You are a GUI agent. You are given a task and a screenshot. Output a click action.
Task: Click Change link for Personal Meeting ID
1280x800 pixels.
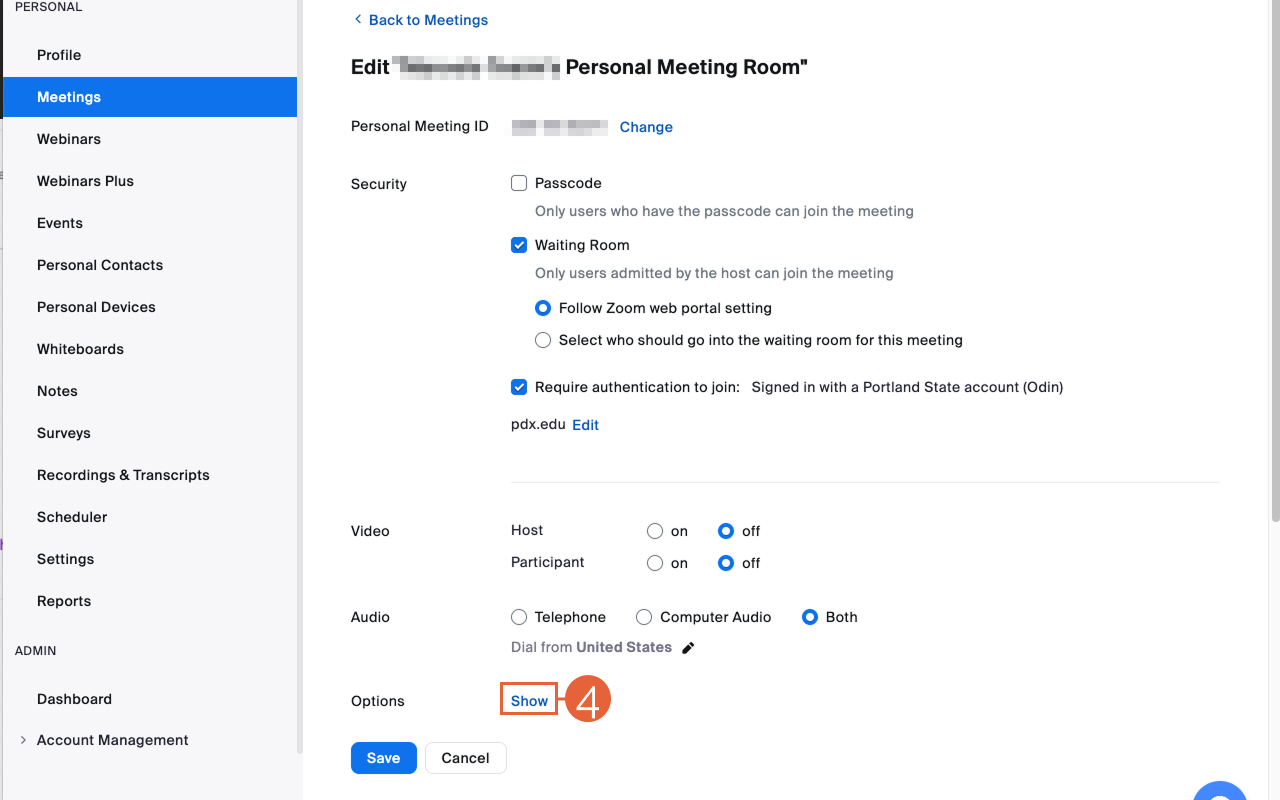click(646, 127)
